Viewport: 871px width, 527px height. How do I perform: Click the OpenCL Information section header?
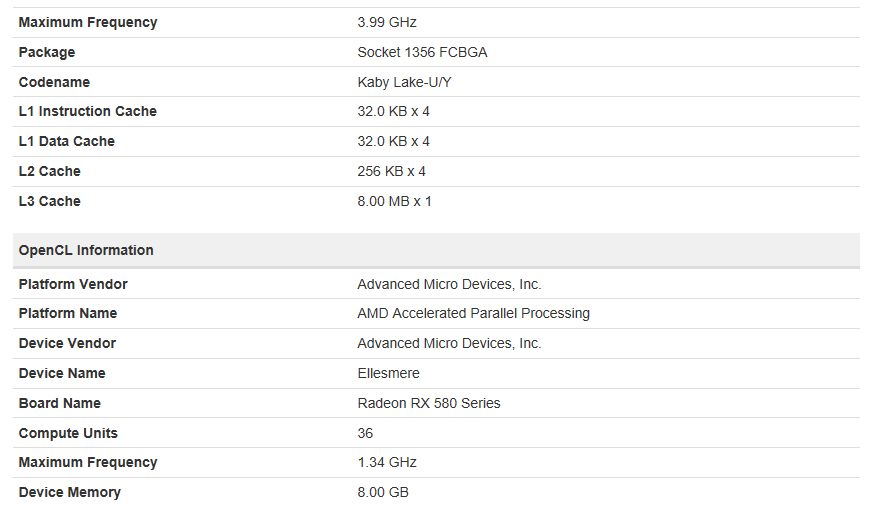coord(436,250)
